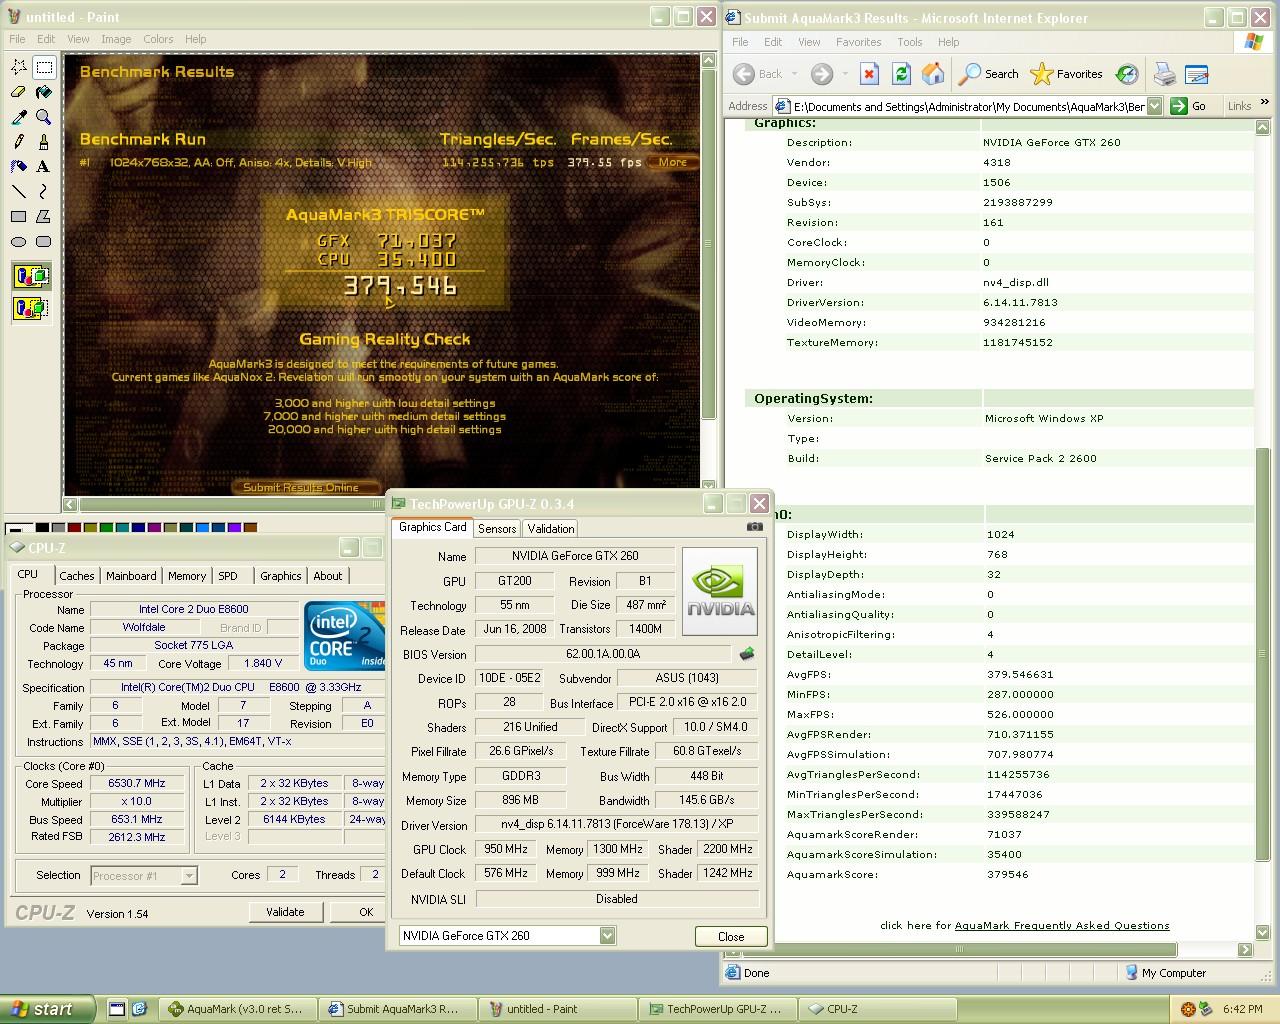Go to the Home page in IE
This screenshot has width=1280, height=1024.
coord(933,74)
